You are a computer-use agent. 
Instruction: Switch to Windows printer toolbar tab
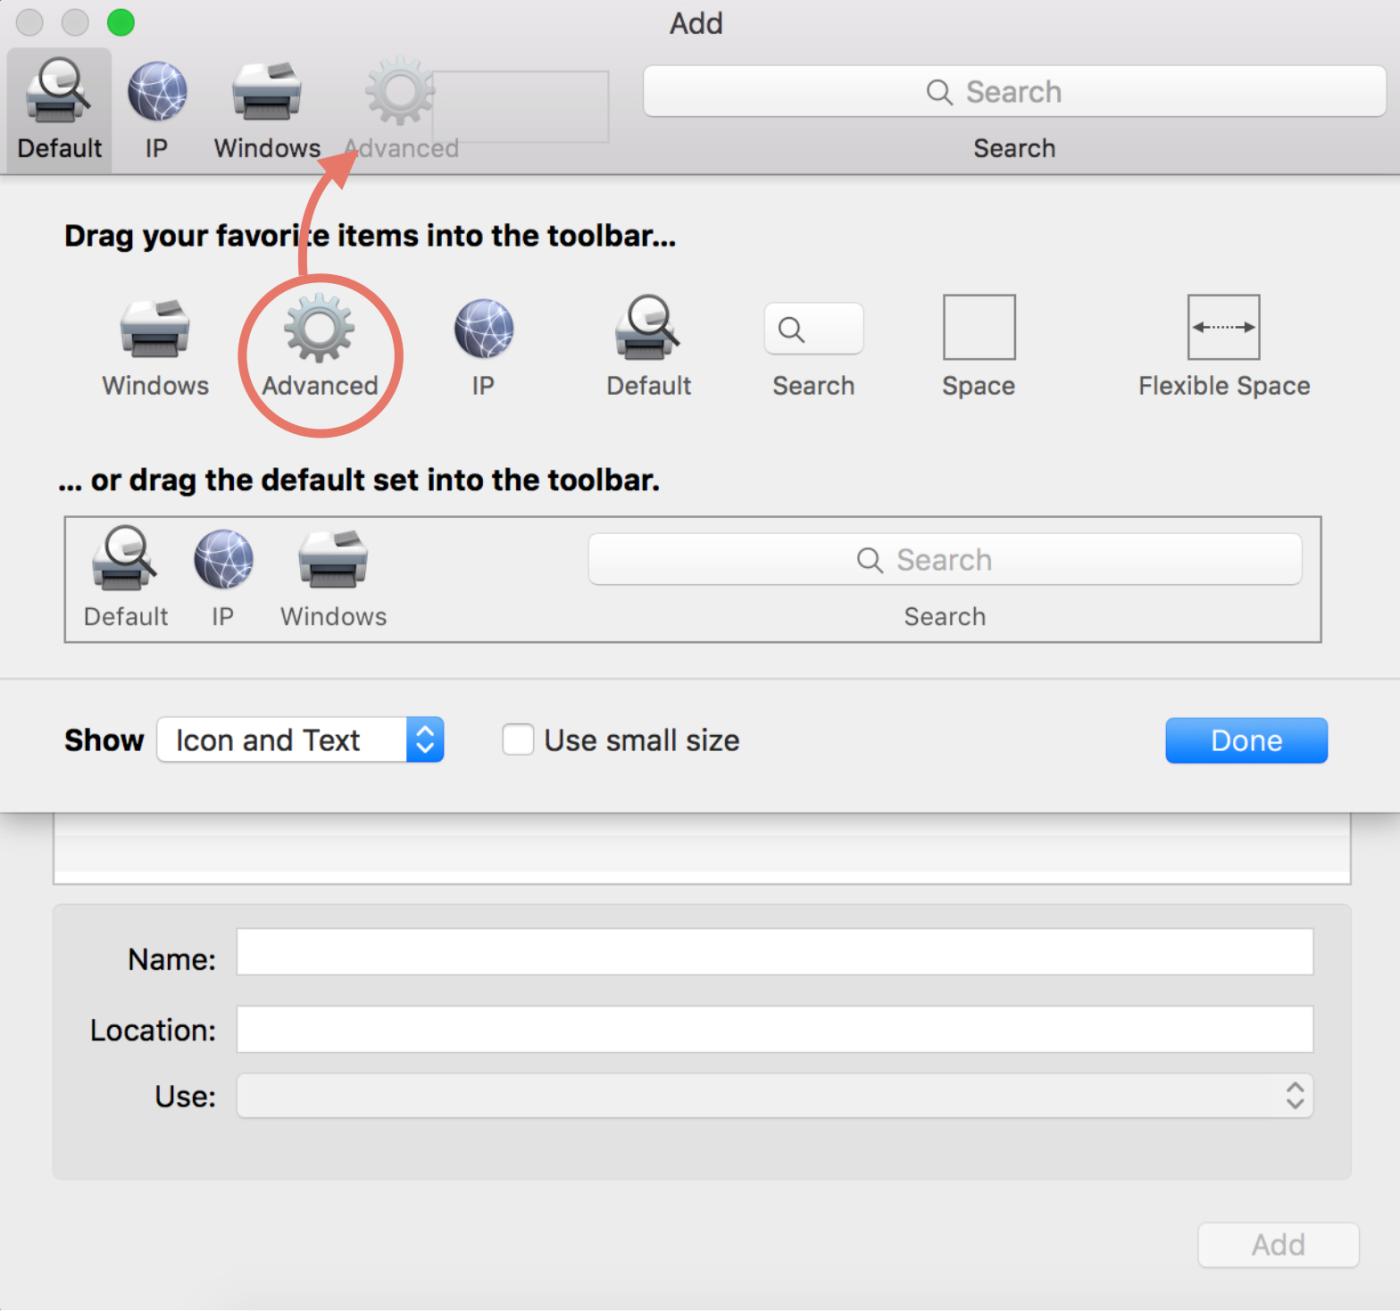267,110
